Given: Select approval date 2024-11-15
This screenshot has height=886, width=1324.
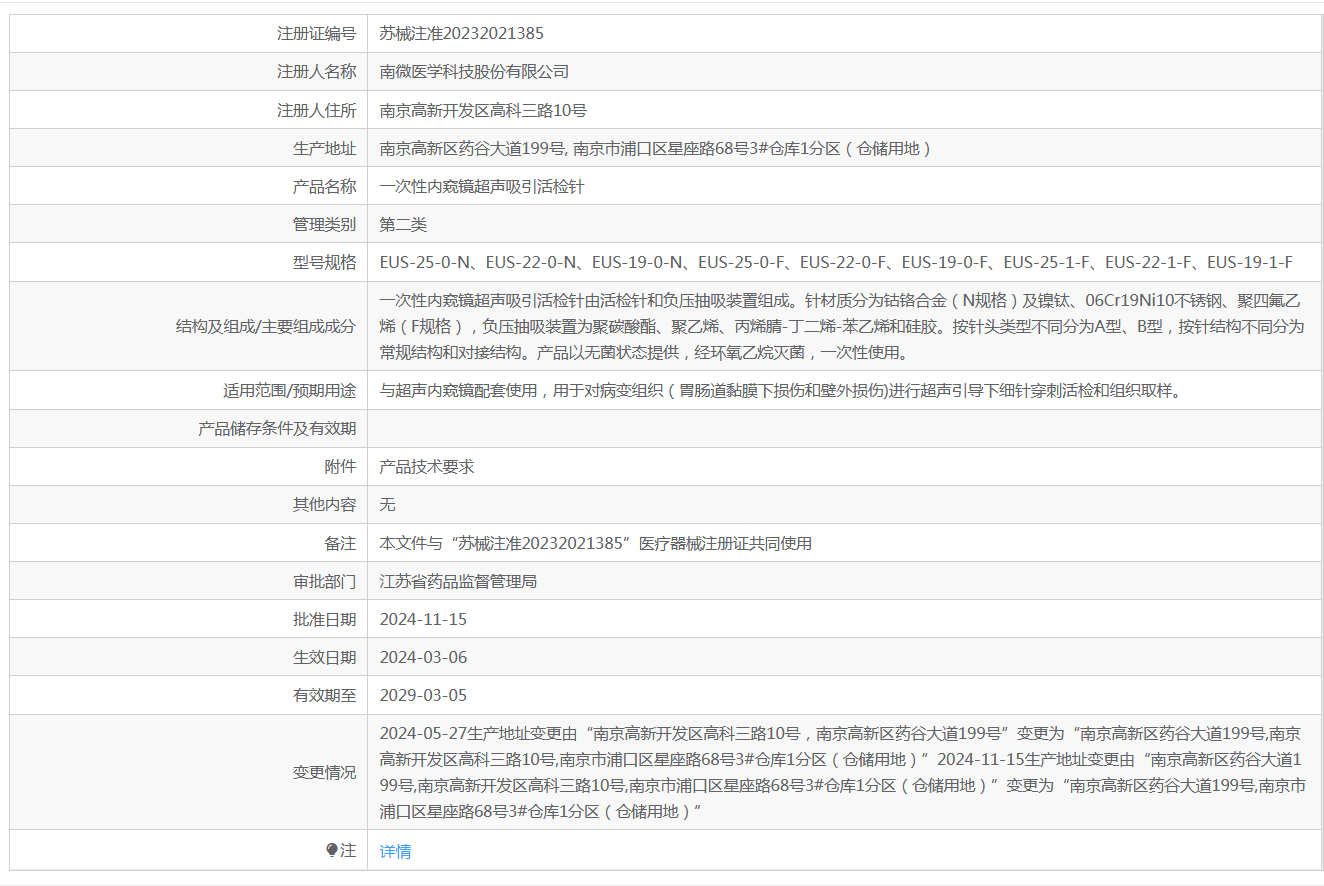Looking at the screenshot, I should point(423,619).
